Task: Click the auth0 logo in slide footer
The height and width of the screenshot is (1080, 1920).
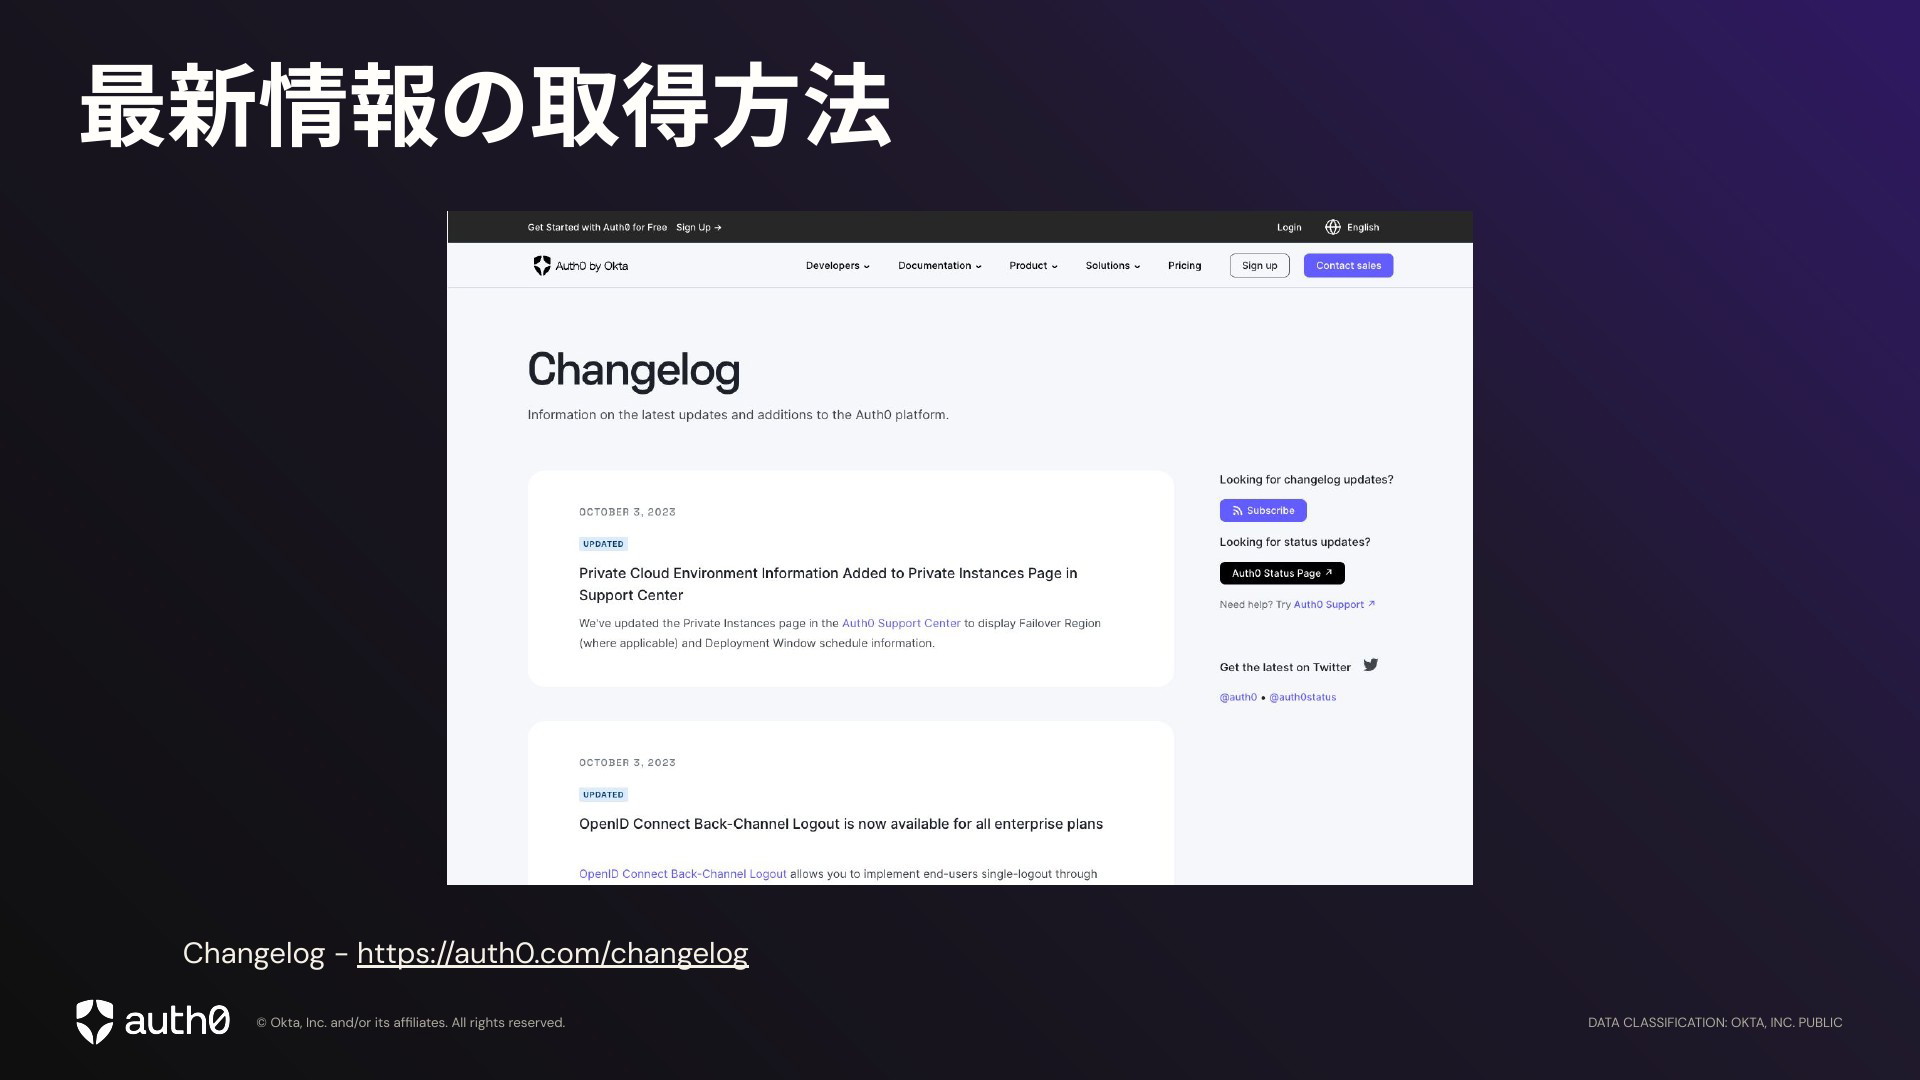Action: pyautogui.click(x=153, y=1022)
